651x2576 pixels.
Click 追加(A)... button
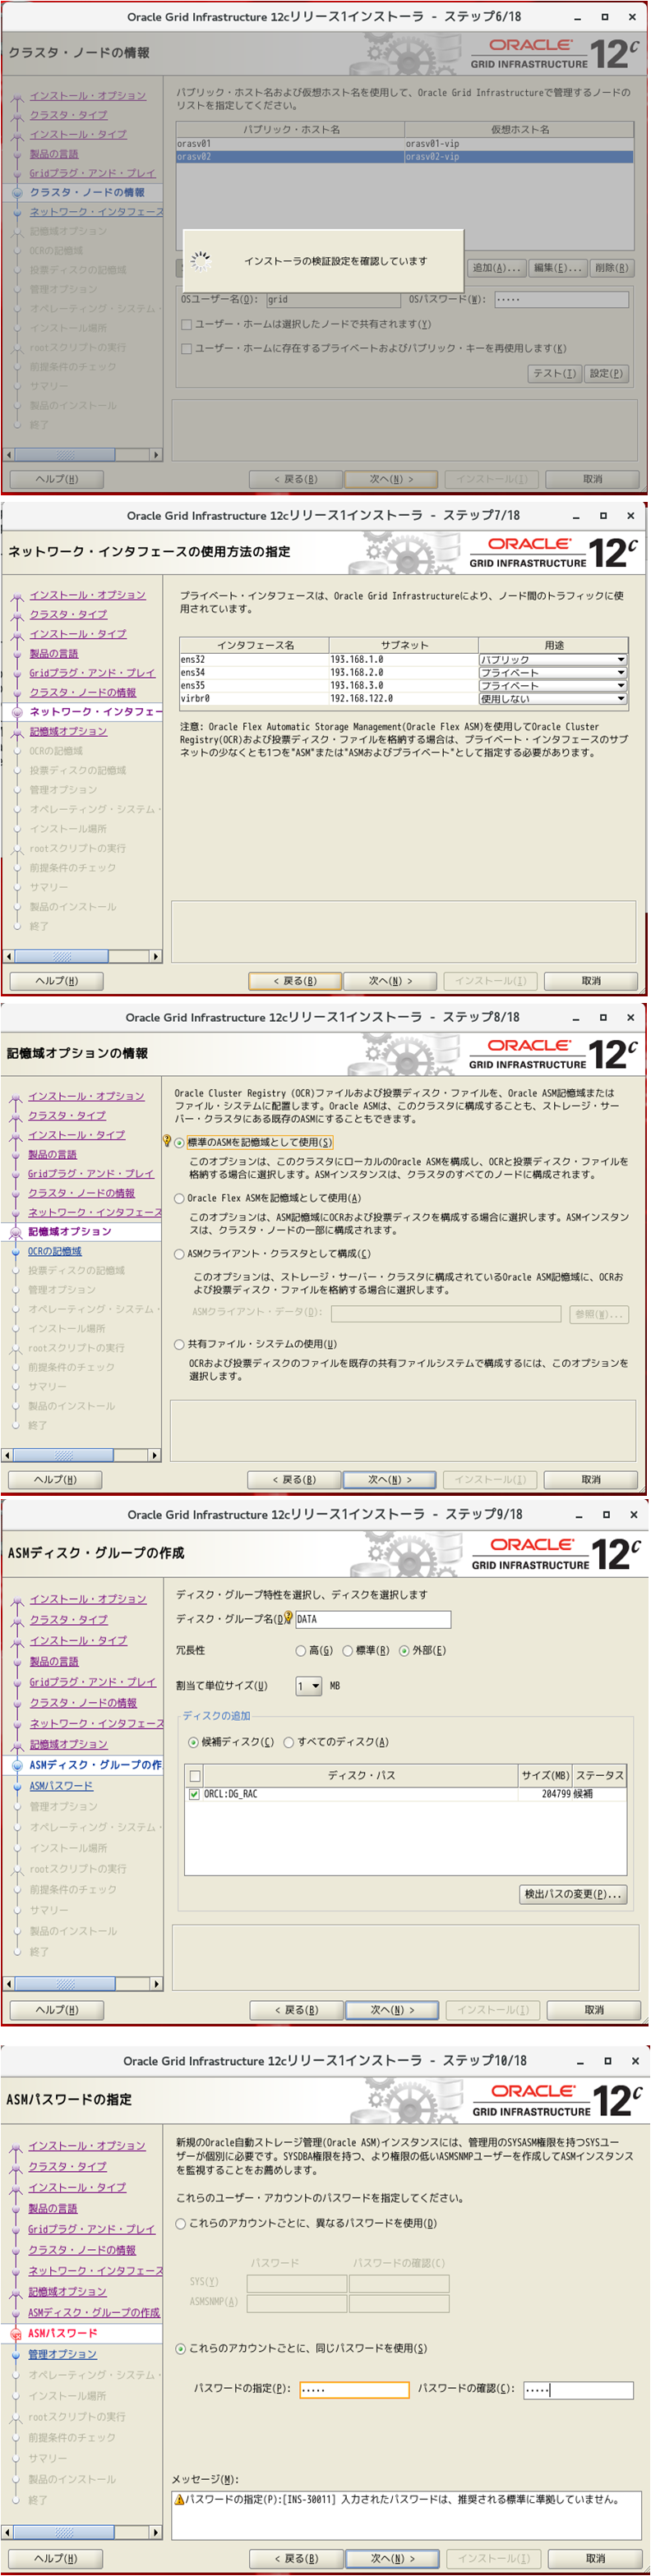(x=496, y=268)
